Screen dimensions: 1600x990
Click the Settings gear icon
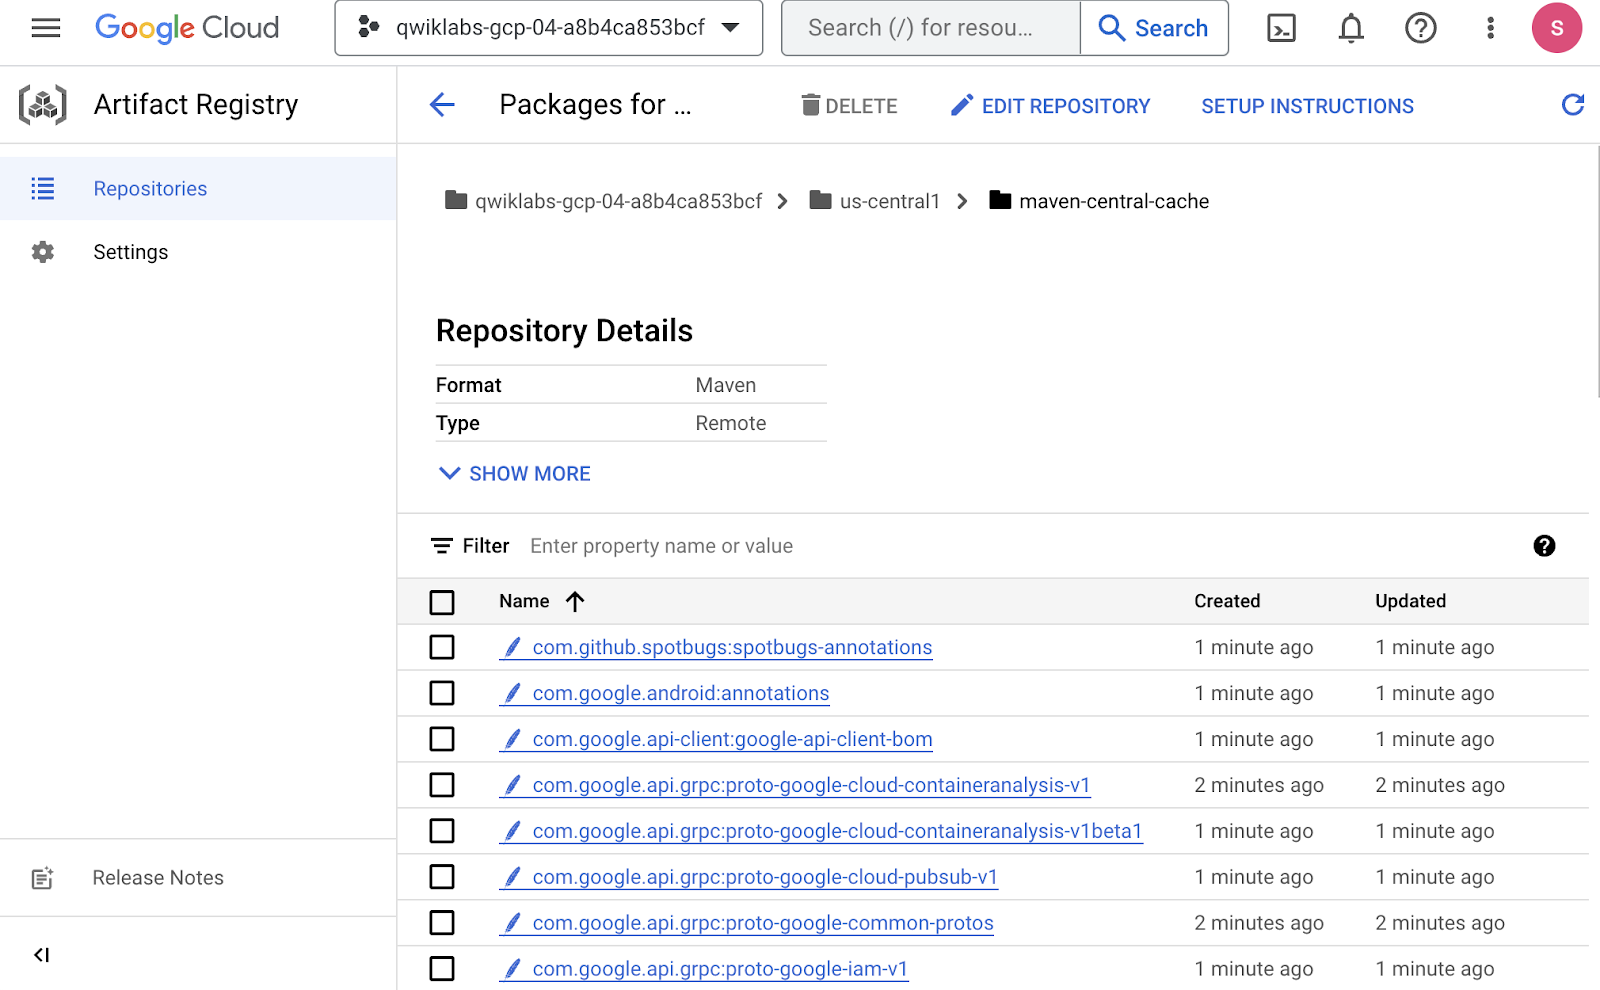pos(42,252)
